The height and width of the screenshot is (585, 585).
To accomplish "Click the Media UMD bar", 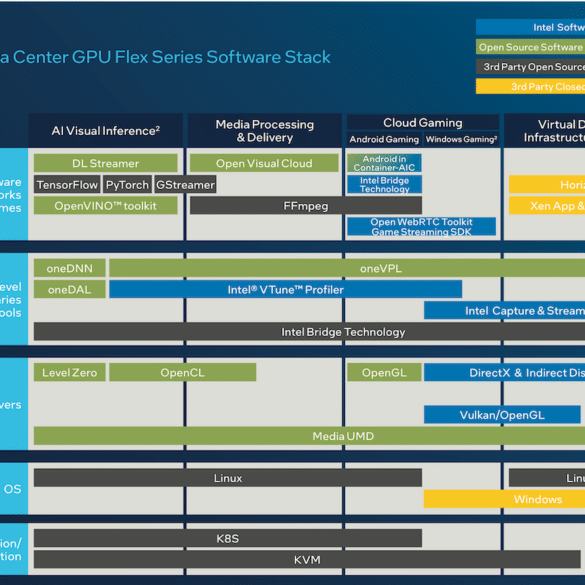I will point(309,436).
